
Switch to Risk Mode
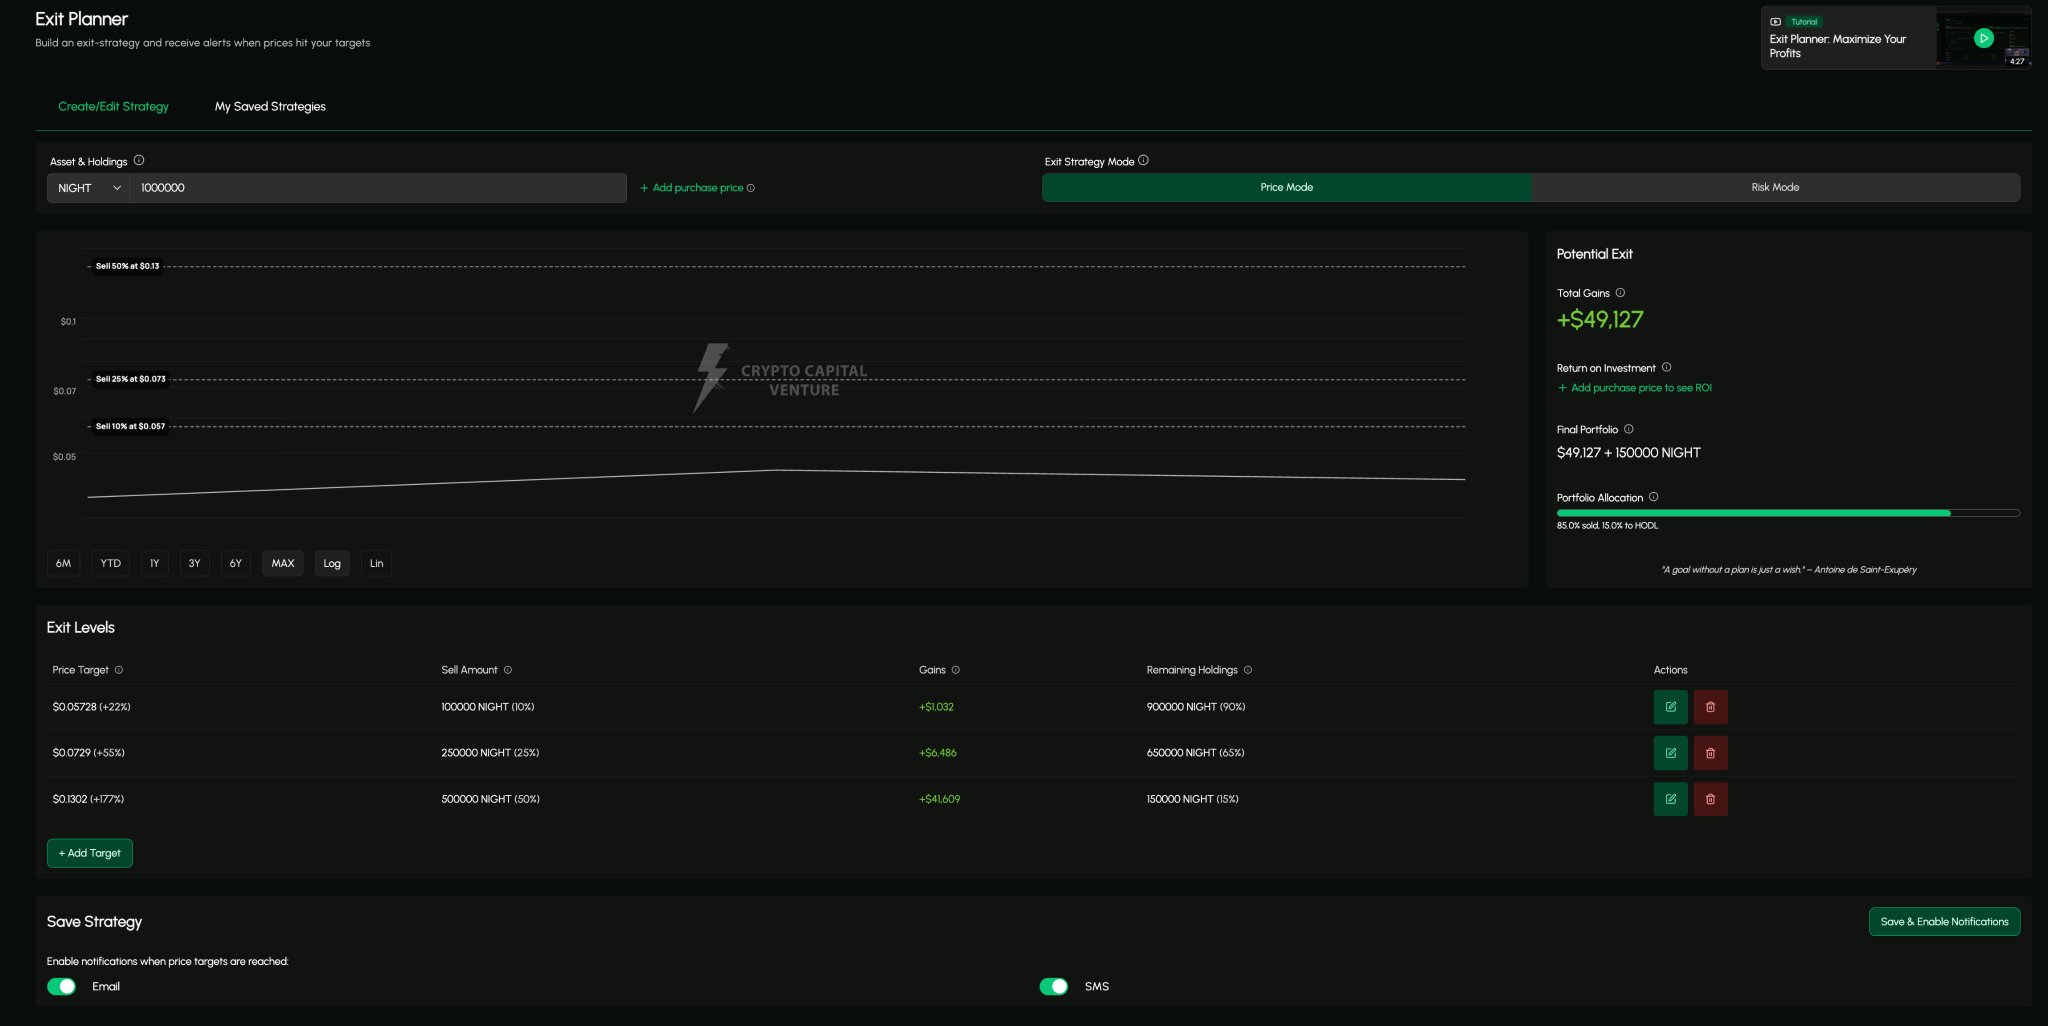(1775, 187)
